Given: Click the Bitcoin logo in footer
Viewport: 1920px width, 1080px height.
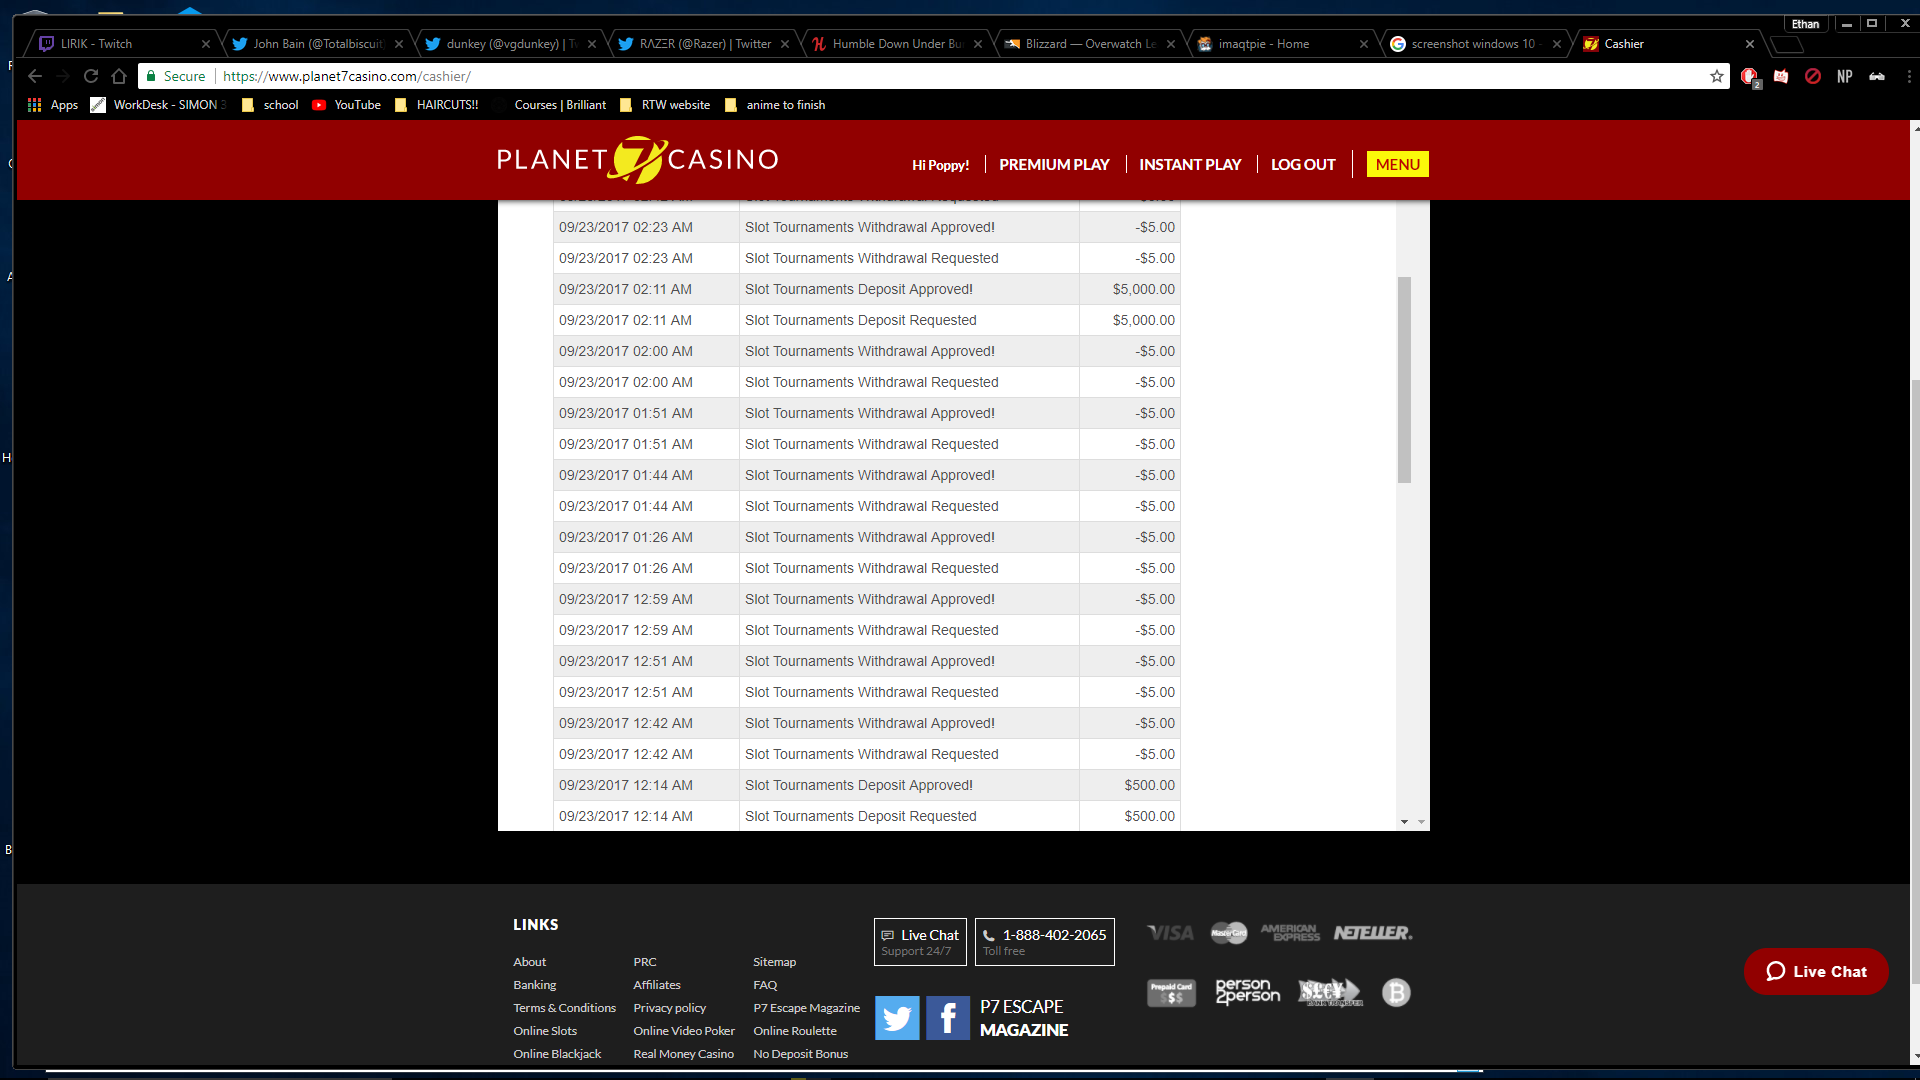Looking at the screenshot, I should click(x=1396, y=992).
